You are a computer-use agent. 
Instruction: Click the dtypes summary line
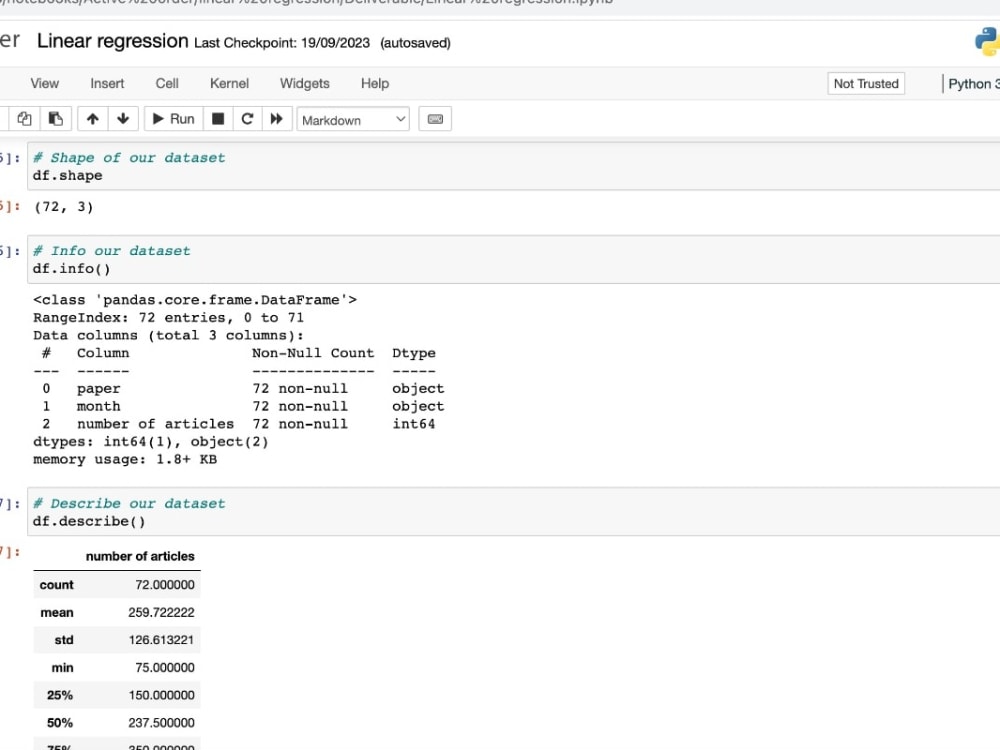(151, 441)
